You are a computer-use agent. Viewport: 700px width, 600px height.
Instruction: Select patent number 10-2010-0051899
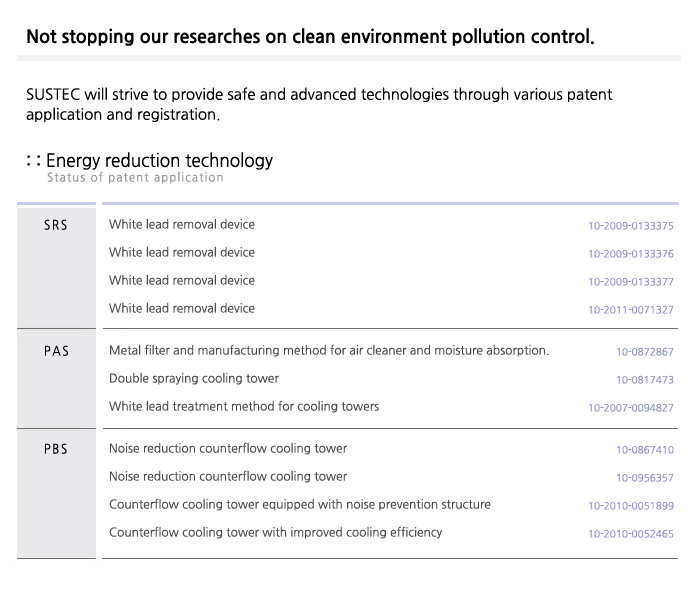(x=630, y=506)
